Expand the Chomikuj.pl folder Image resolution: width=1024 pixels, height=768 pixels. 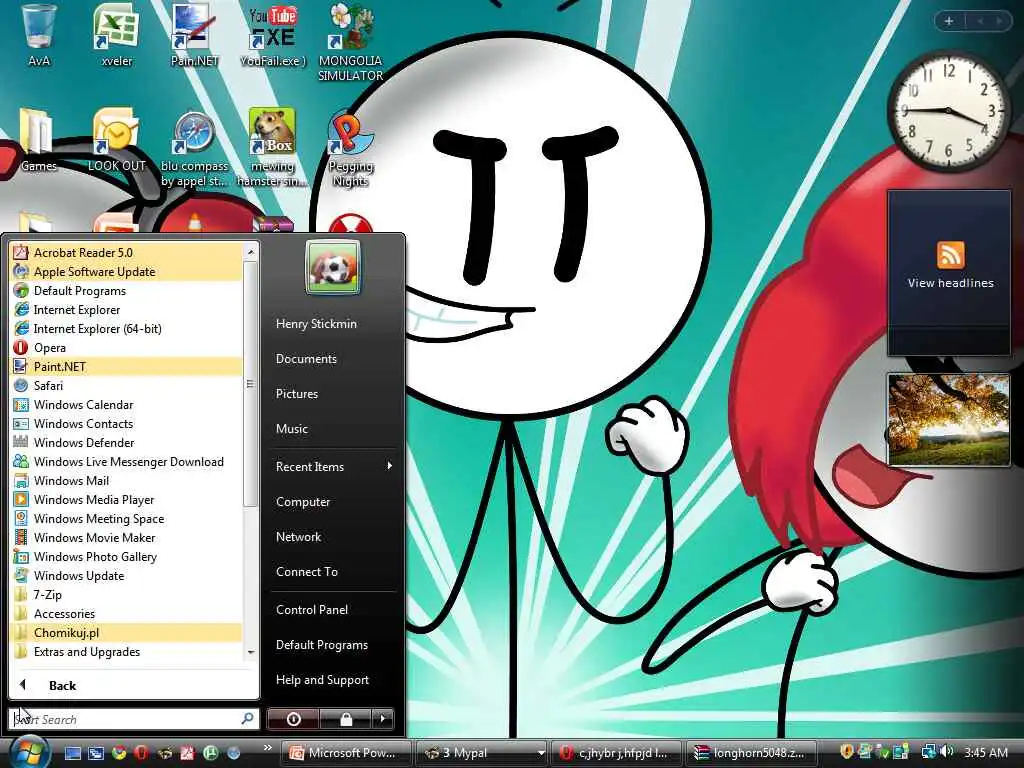(127, 632)
